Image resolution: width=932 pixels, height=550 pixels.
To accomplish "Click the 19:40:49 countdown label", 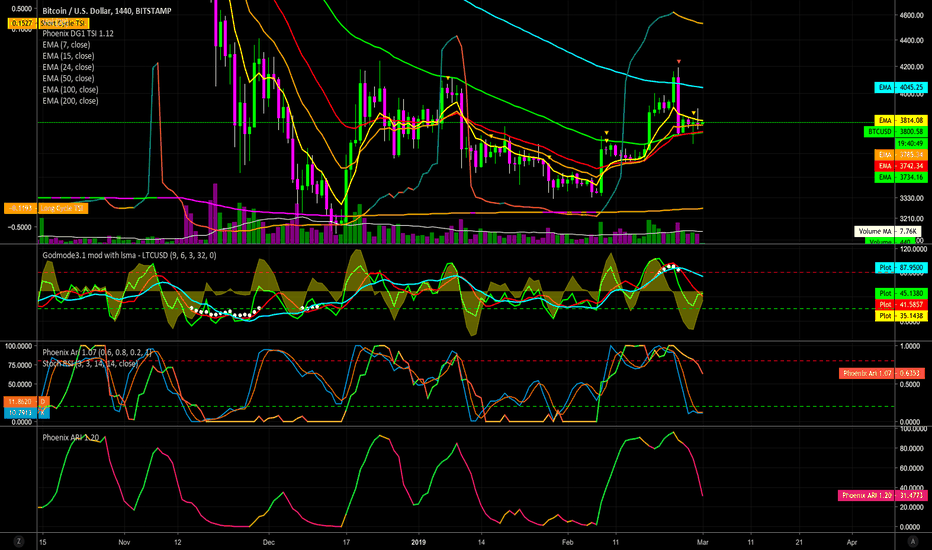I will coord(910,143).
